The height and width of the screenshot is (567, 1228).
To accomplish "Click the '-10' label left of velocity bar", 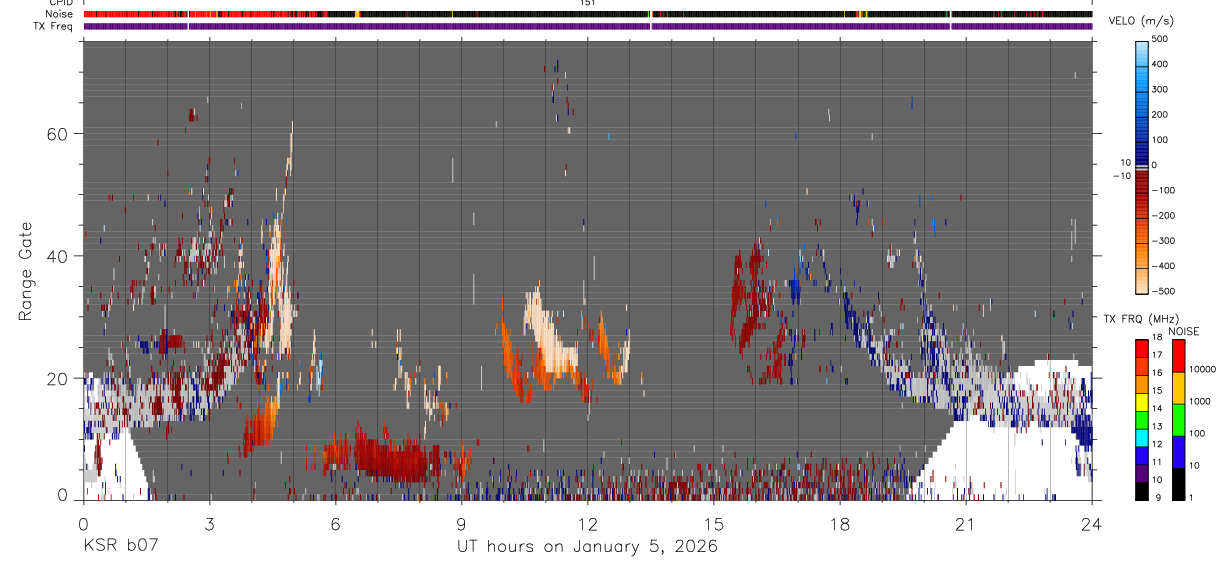I will [1120, 176].
